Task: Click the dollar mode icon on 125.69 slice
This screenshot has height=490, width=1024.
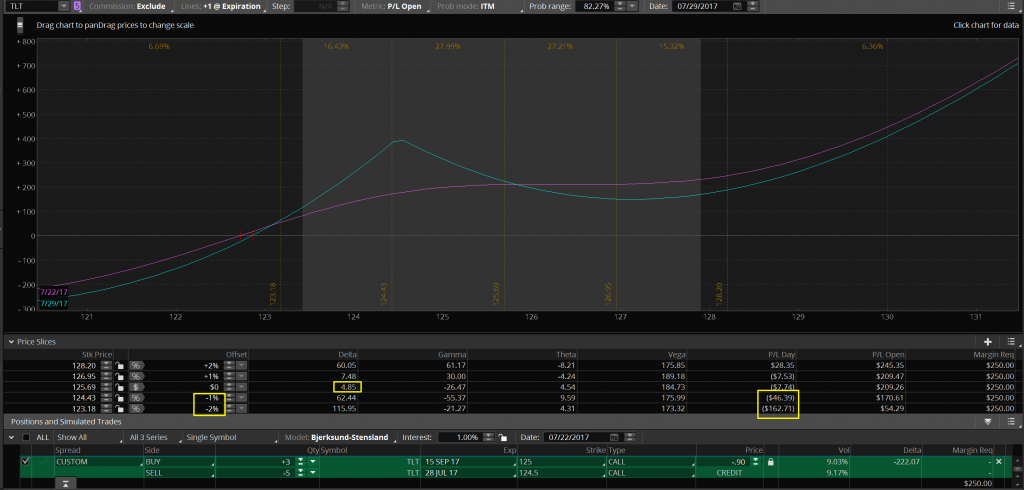Action: (135, 386)
